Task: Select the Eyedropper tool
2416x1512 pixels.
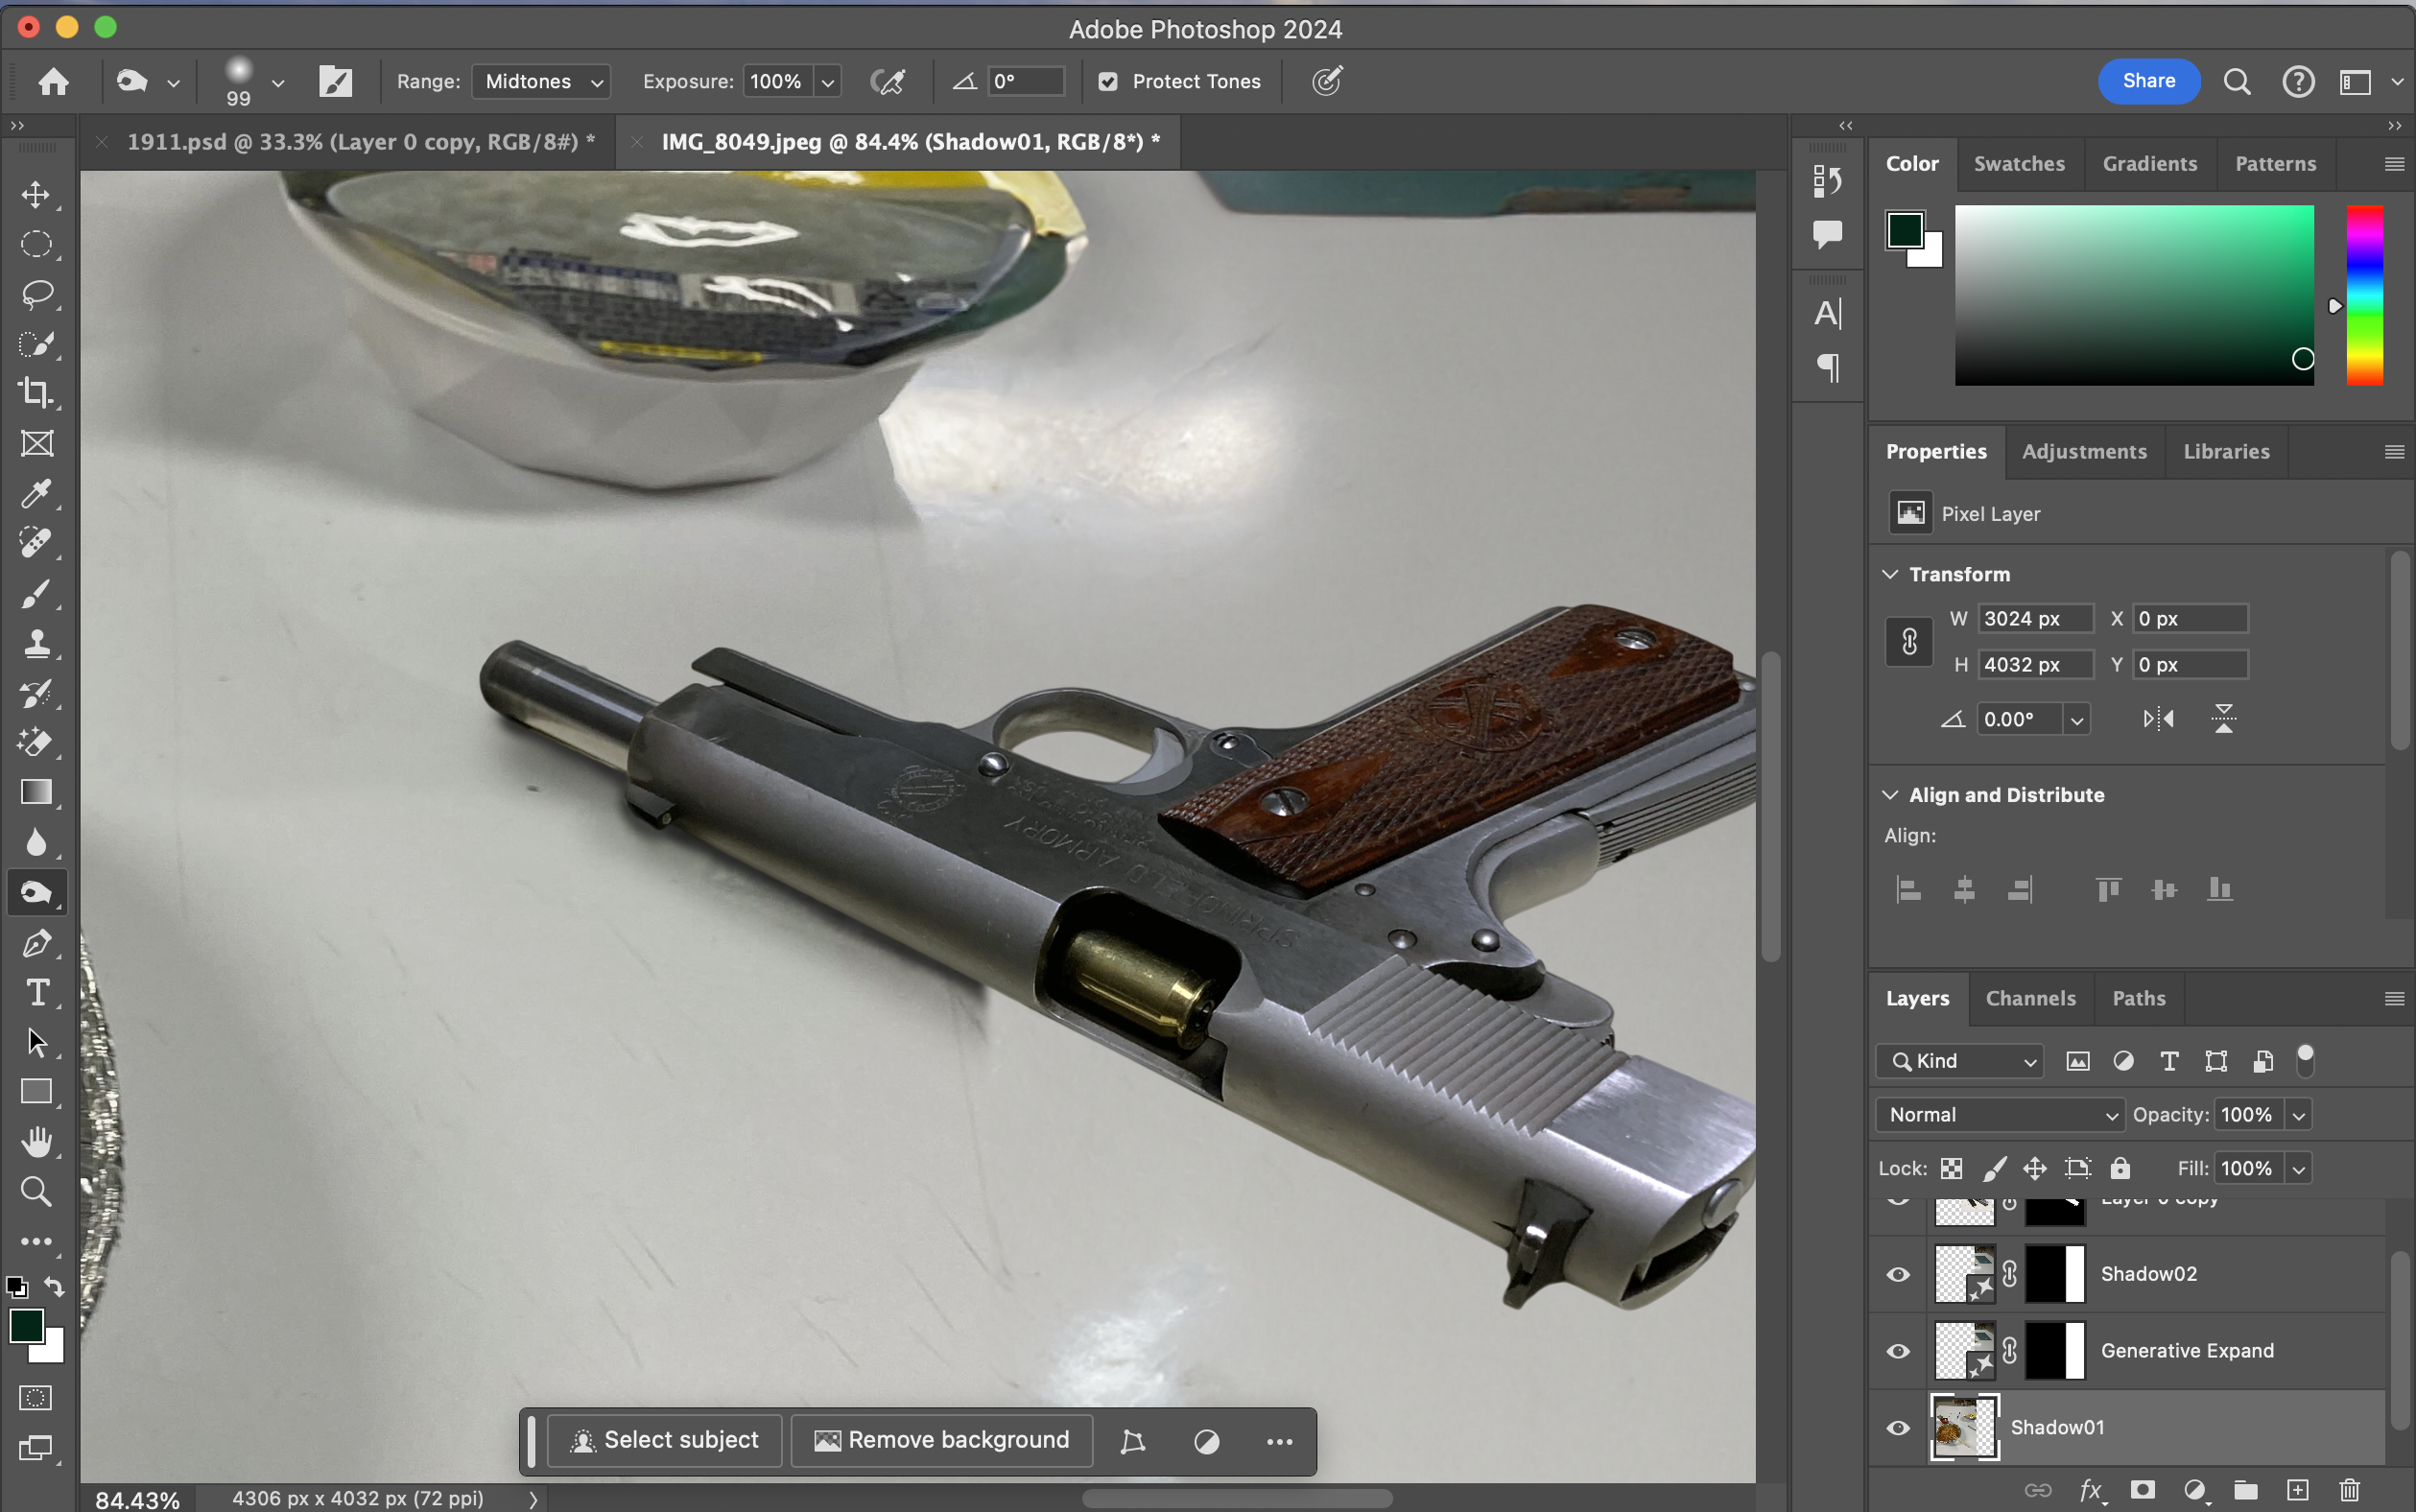Action: pyautogui.click(x=36, y=492)
